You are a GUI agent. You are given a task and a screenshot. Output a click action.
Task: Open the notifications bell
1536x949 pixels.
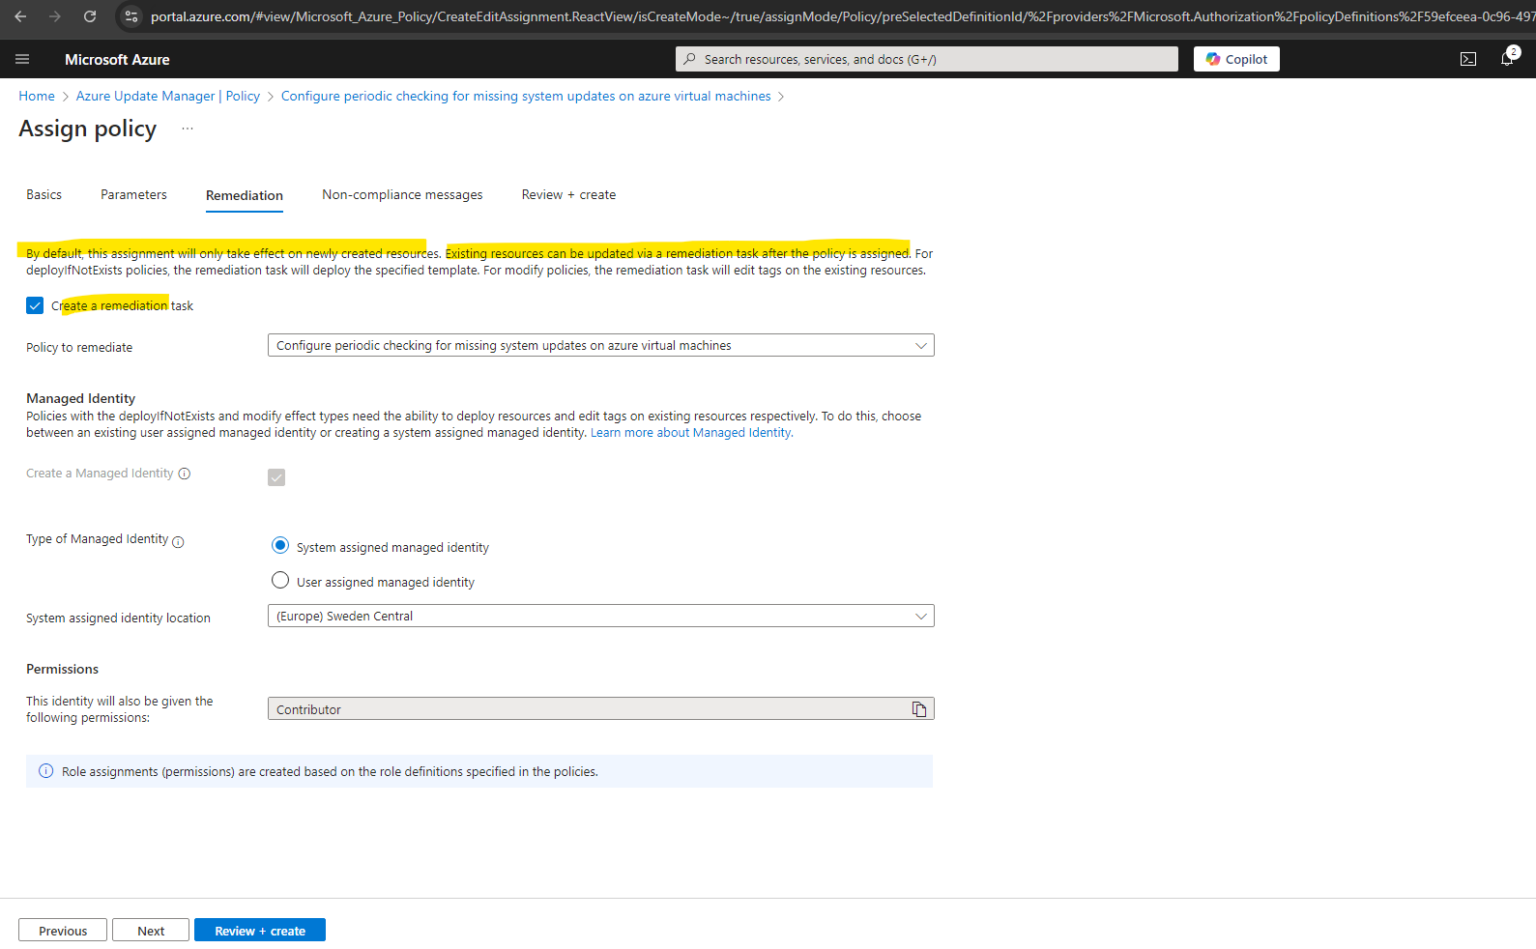[1506, 58]
